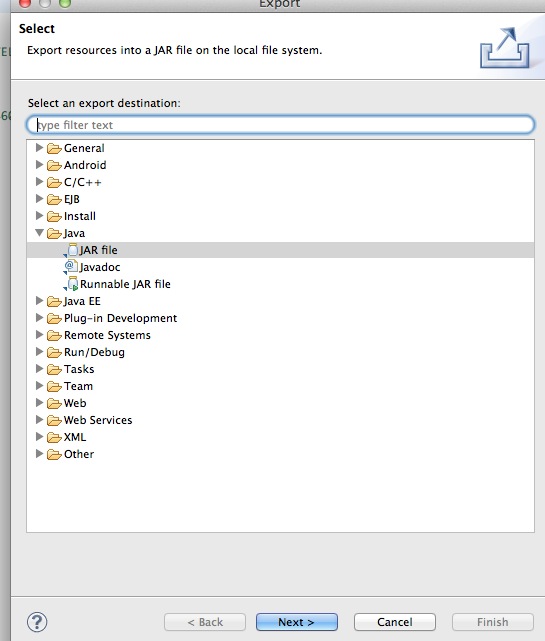
Task: Click the JAR file jar icon
Action: (71, 250)
